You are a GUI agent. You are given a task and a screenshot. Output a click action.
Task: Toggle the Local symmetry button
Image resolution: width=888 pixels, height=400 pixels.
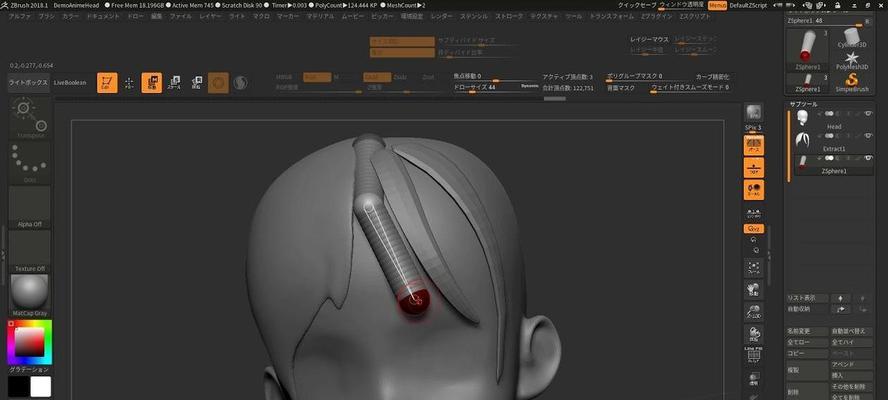tap(754, 190)
